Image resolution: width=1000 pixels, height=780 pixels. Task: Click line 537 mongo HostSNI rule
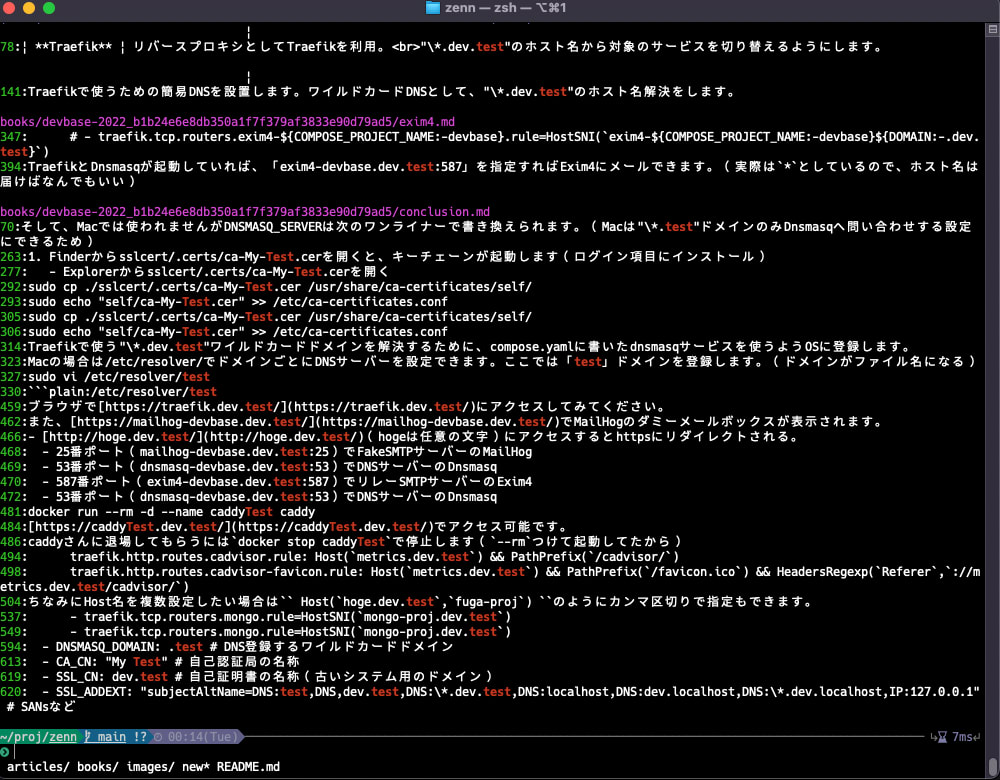pyautogui.click(x=290, y=617)
